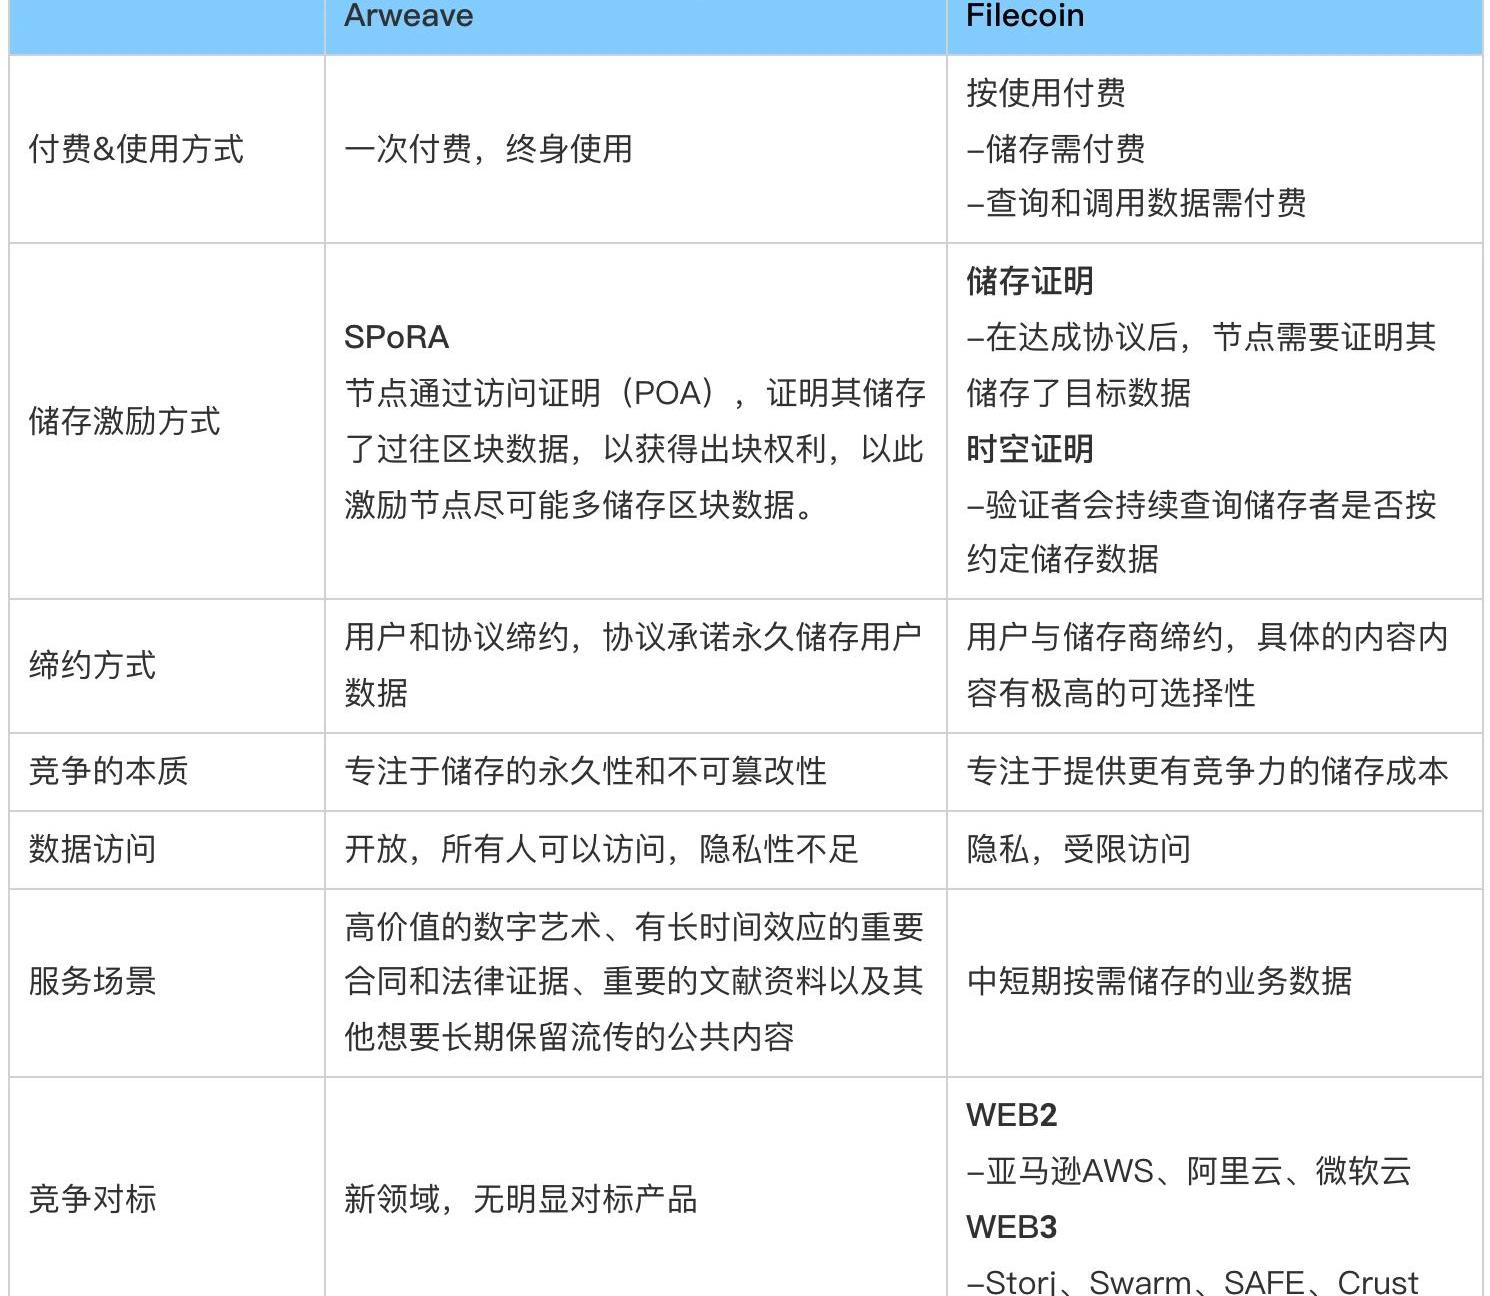Click the bold 储存证明 heading

pyautogui.click(x=1029, y=281)
